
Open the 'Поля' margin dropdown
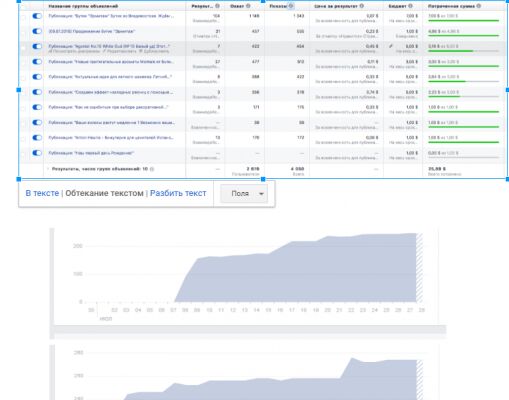pyautogui.click(x=244, y=193)
